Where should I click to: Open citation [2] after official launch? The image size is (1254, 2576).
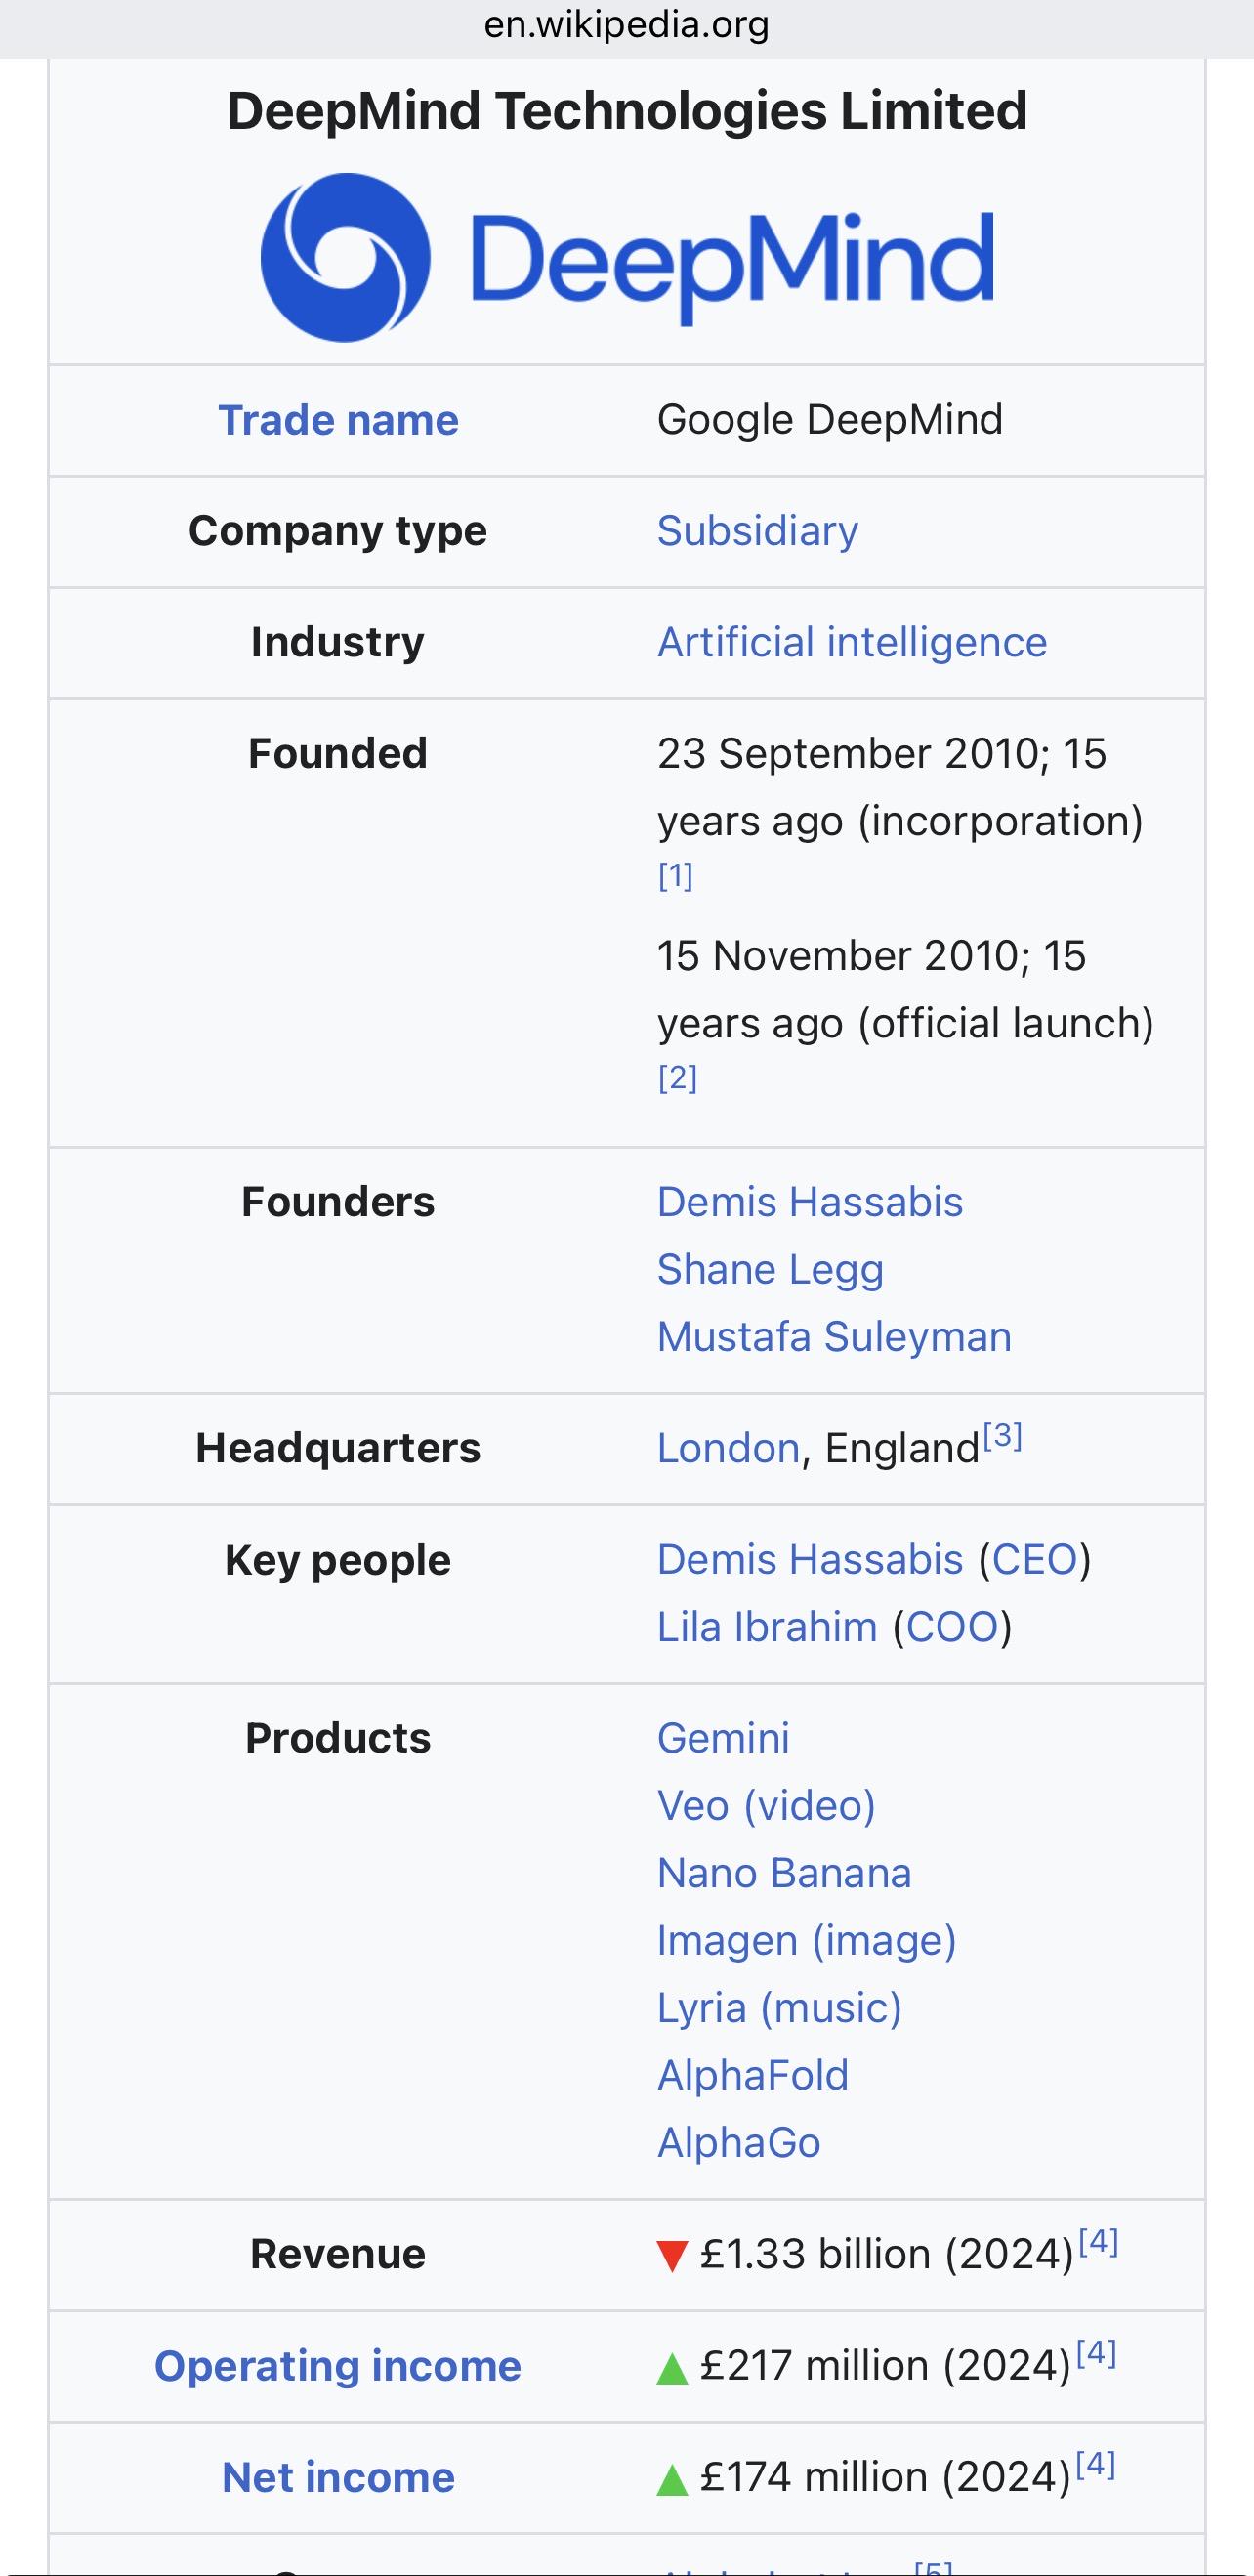click(677, 1078)
